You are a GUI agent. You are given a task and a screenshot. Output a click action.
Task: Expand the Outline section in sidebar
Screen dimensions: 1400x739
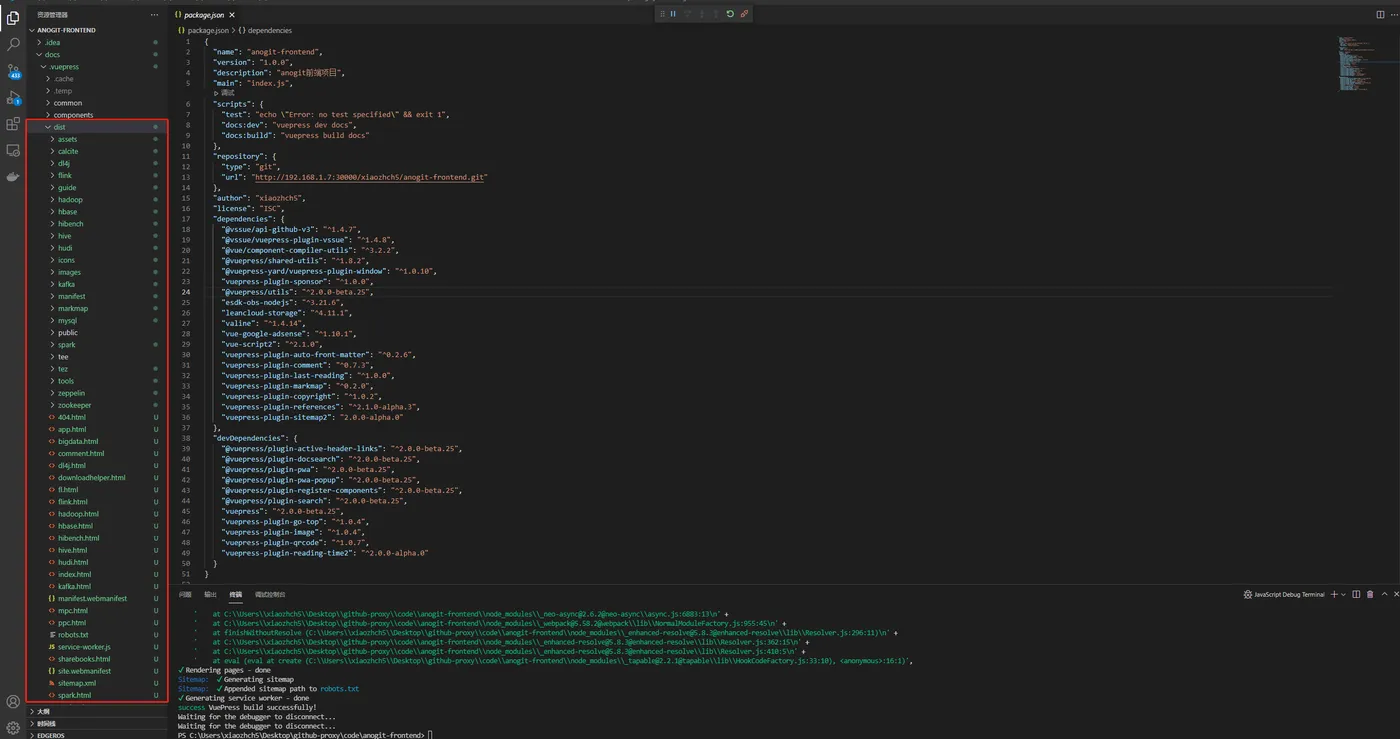pos(42,711)
